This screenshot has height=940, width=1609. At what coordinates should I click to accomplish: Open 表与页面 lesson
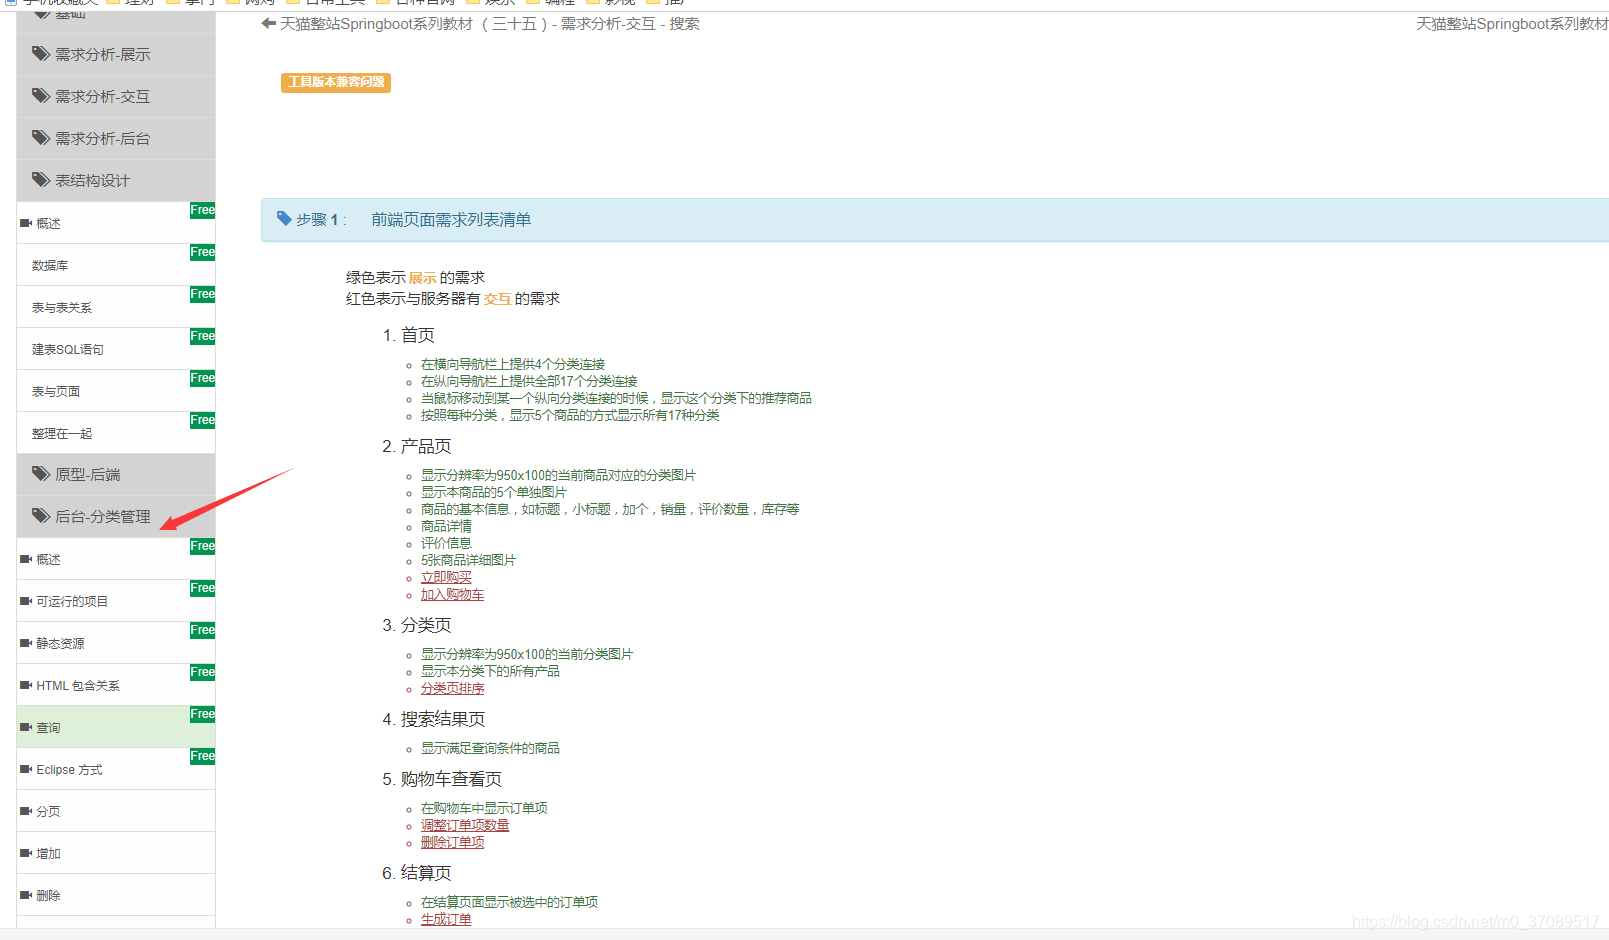point(116,391)
